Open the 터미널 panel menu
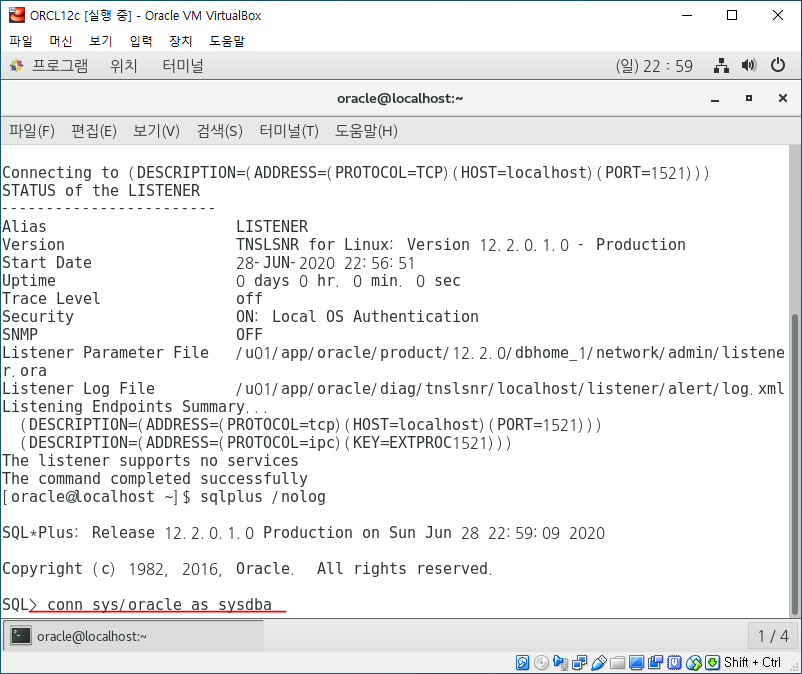 [183, 65]
